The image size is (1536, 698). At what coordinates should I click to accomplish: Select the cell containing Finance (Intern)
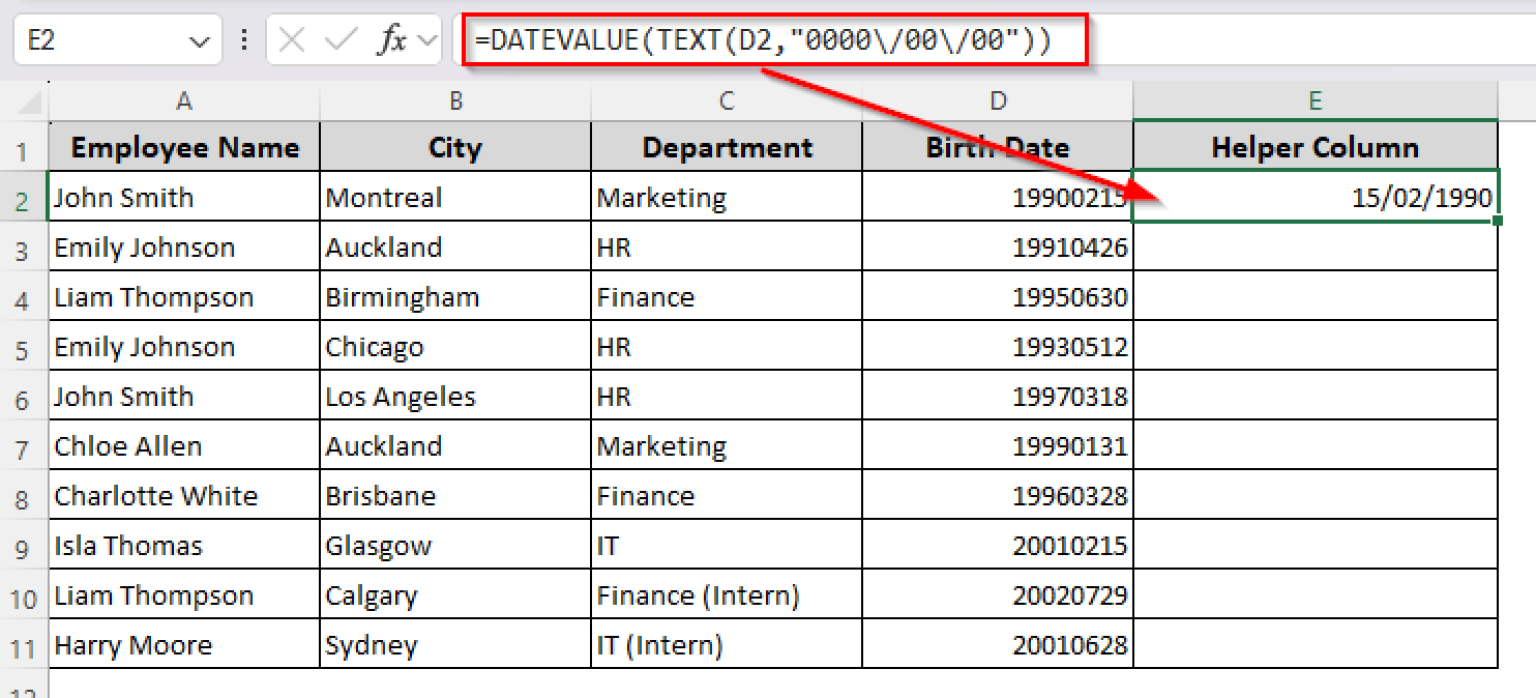coord(726,595)
